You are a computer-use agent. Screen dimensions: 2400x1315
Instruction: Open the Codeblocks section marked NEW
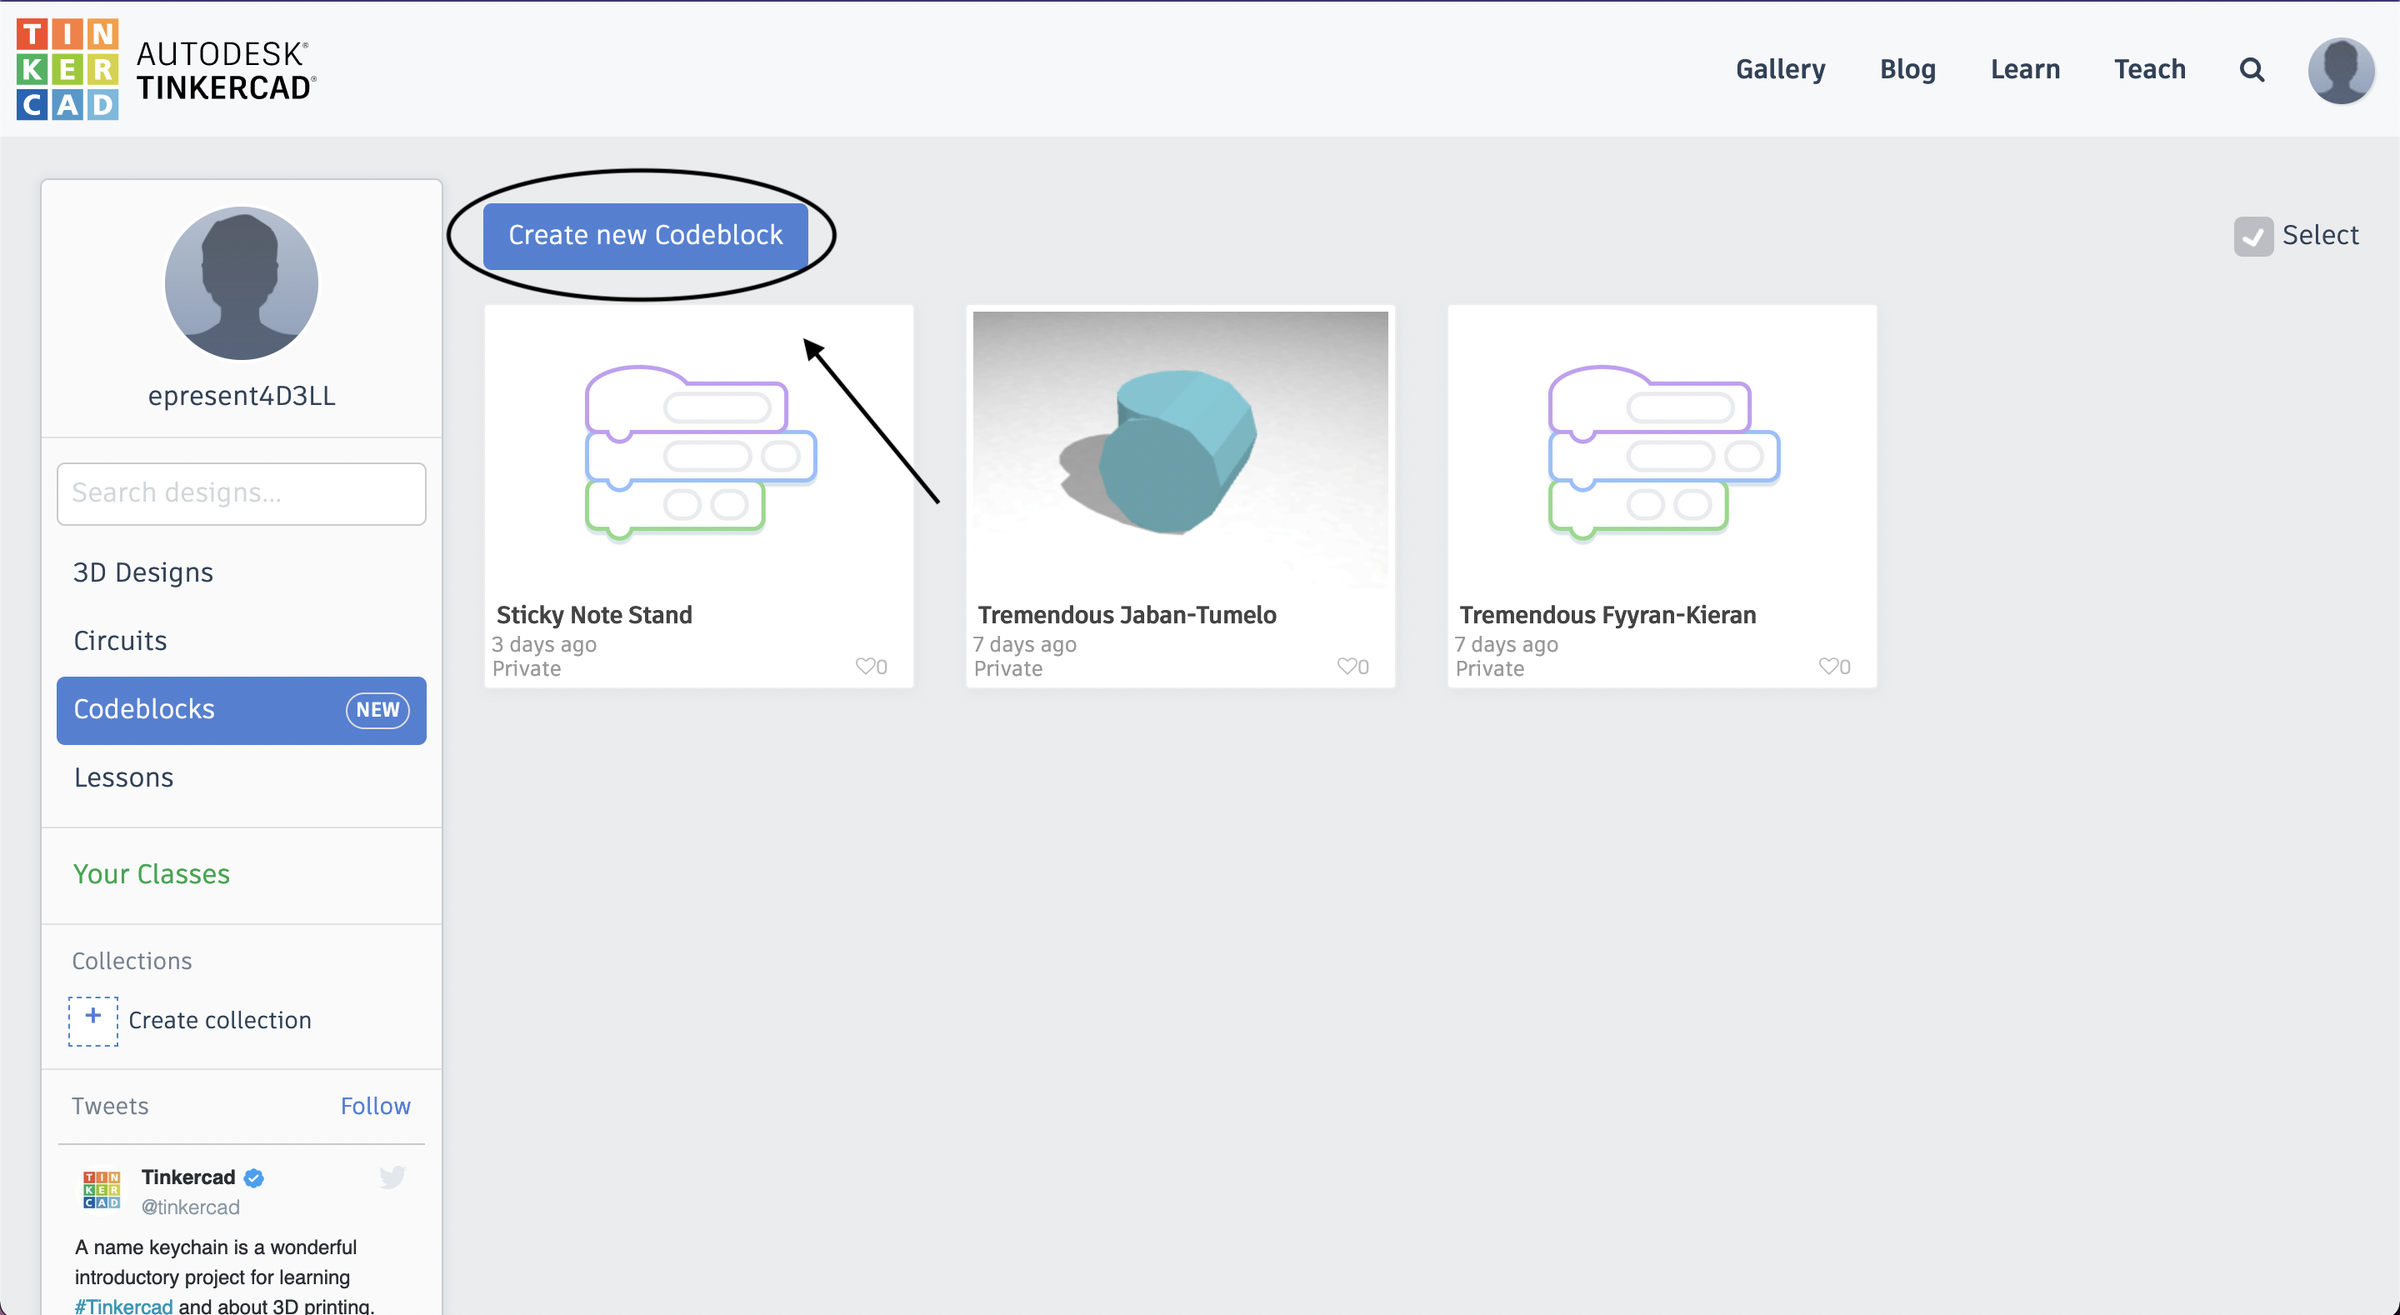point(143,710)
